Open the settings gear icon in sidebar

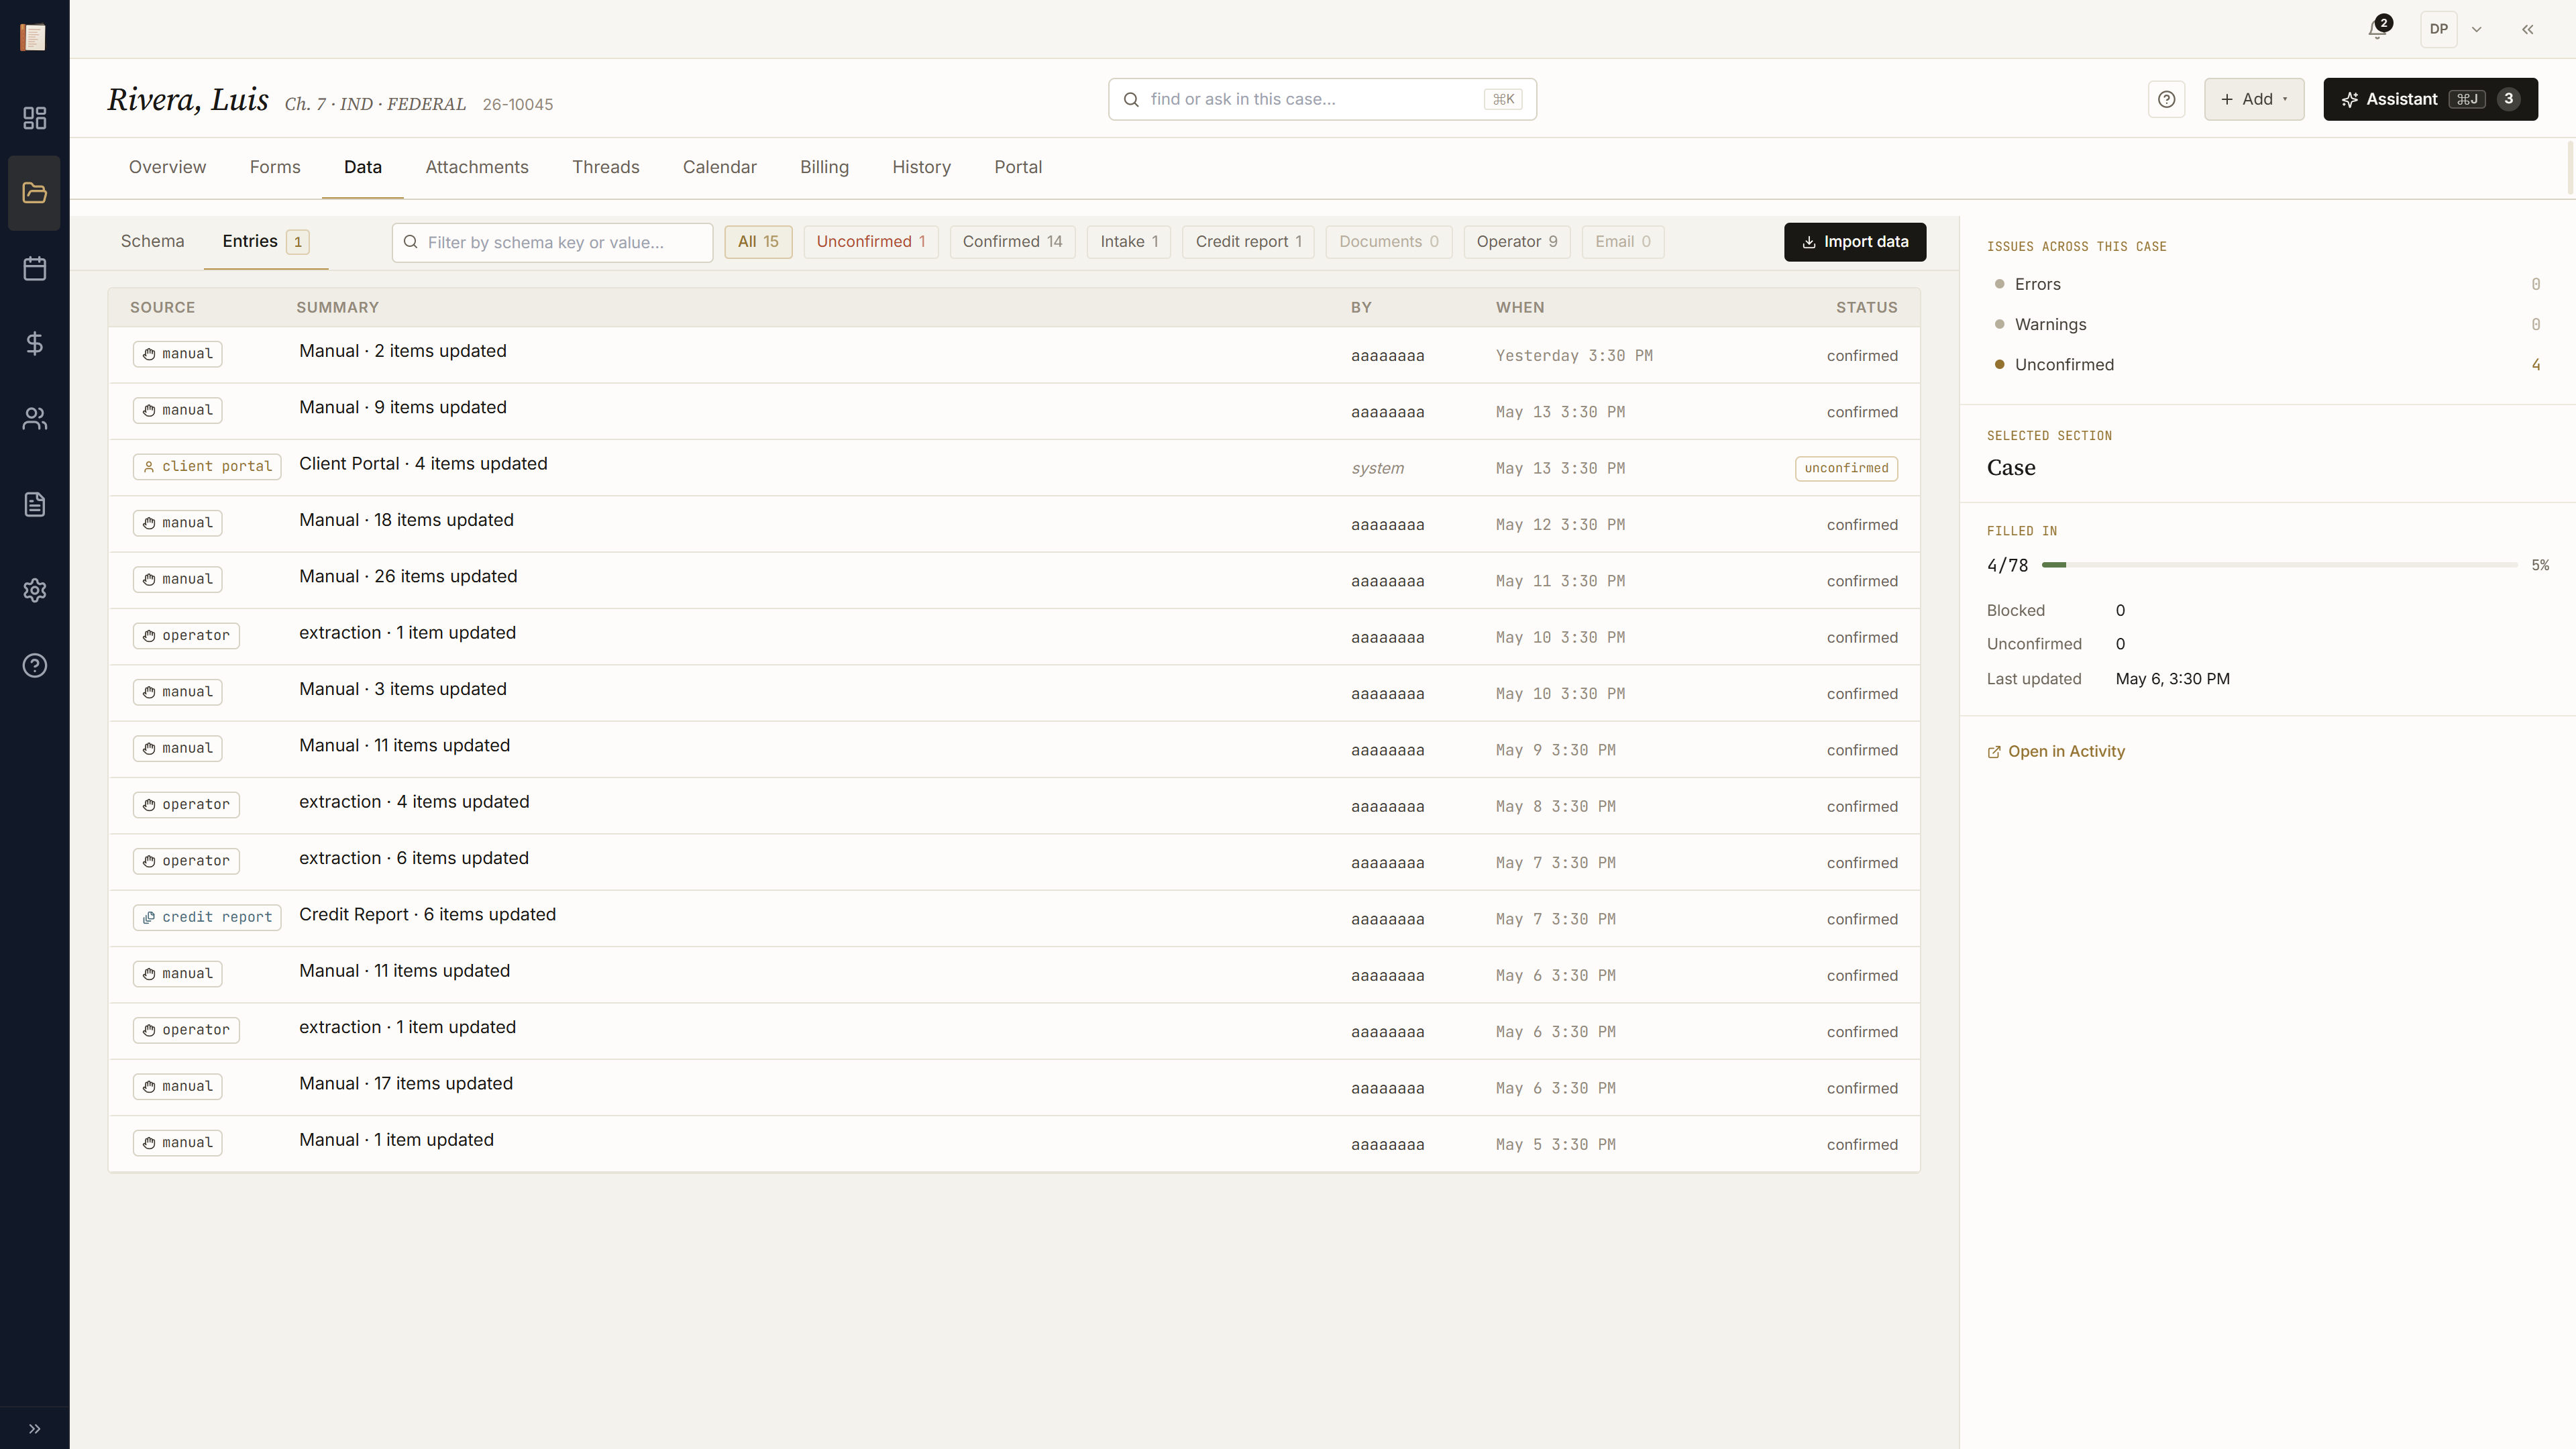(x=34, y=590)
